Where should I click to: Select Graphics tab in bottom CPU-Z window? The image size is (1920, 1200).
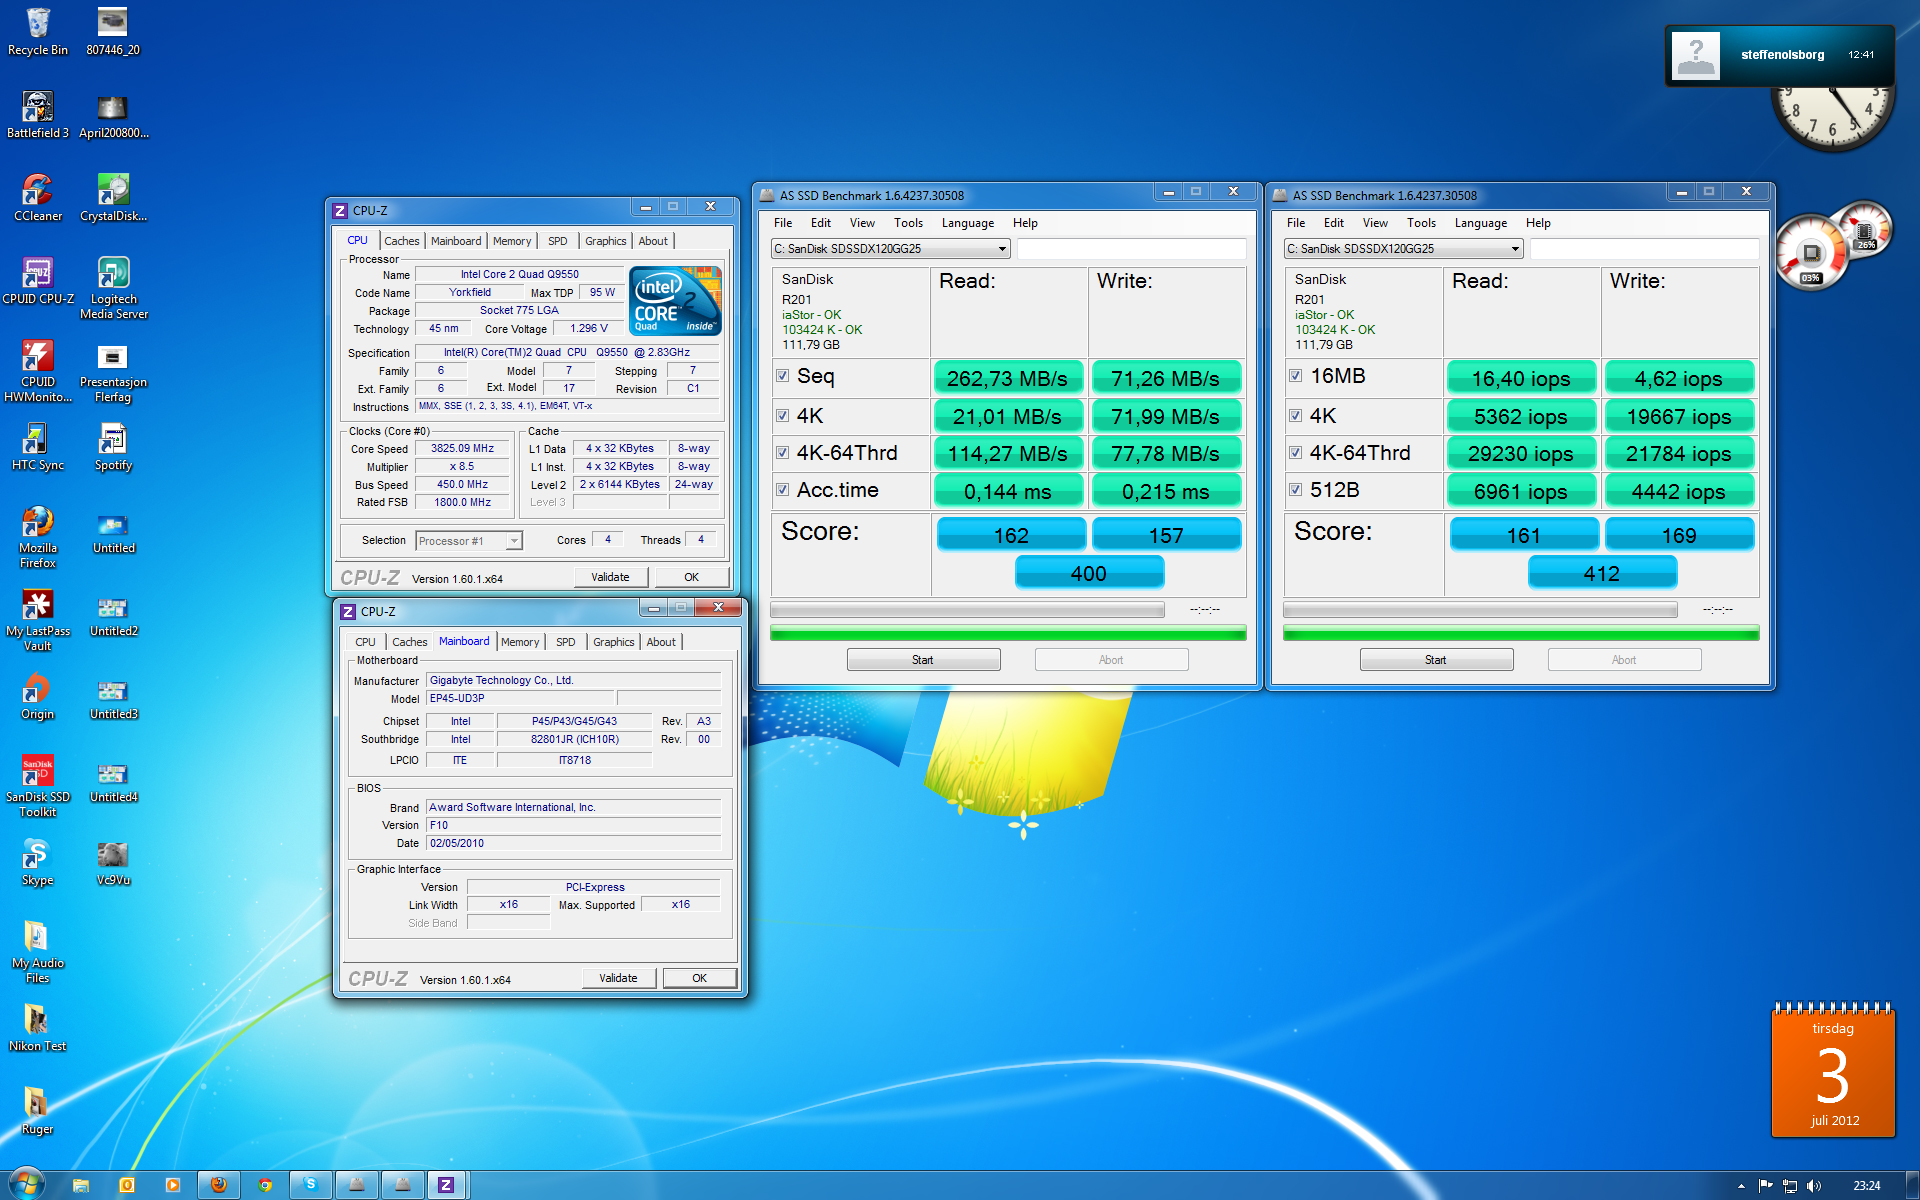[x=613, y=642]
